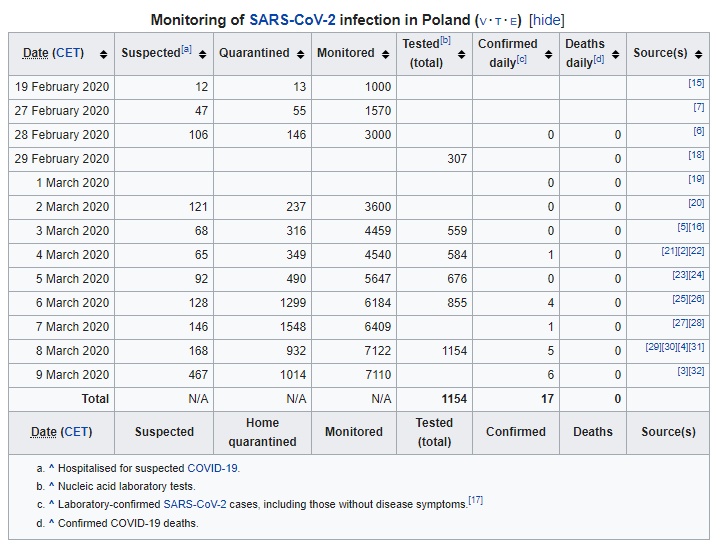Select the 'Home quarantined' footer header
717x545 pixels.
262,432
